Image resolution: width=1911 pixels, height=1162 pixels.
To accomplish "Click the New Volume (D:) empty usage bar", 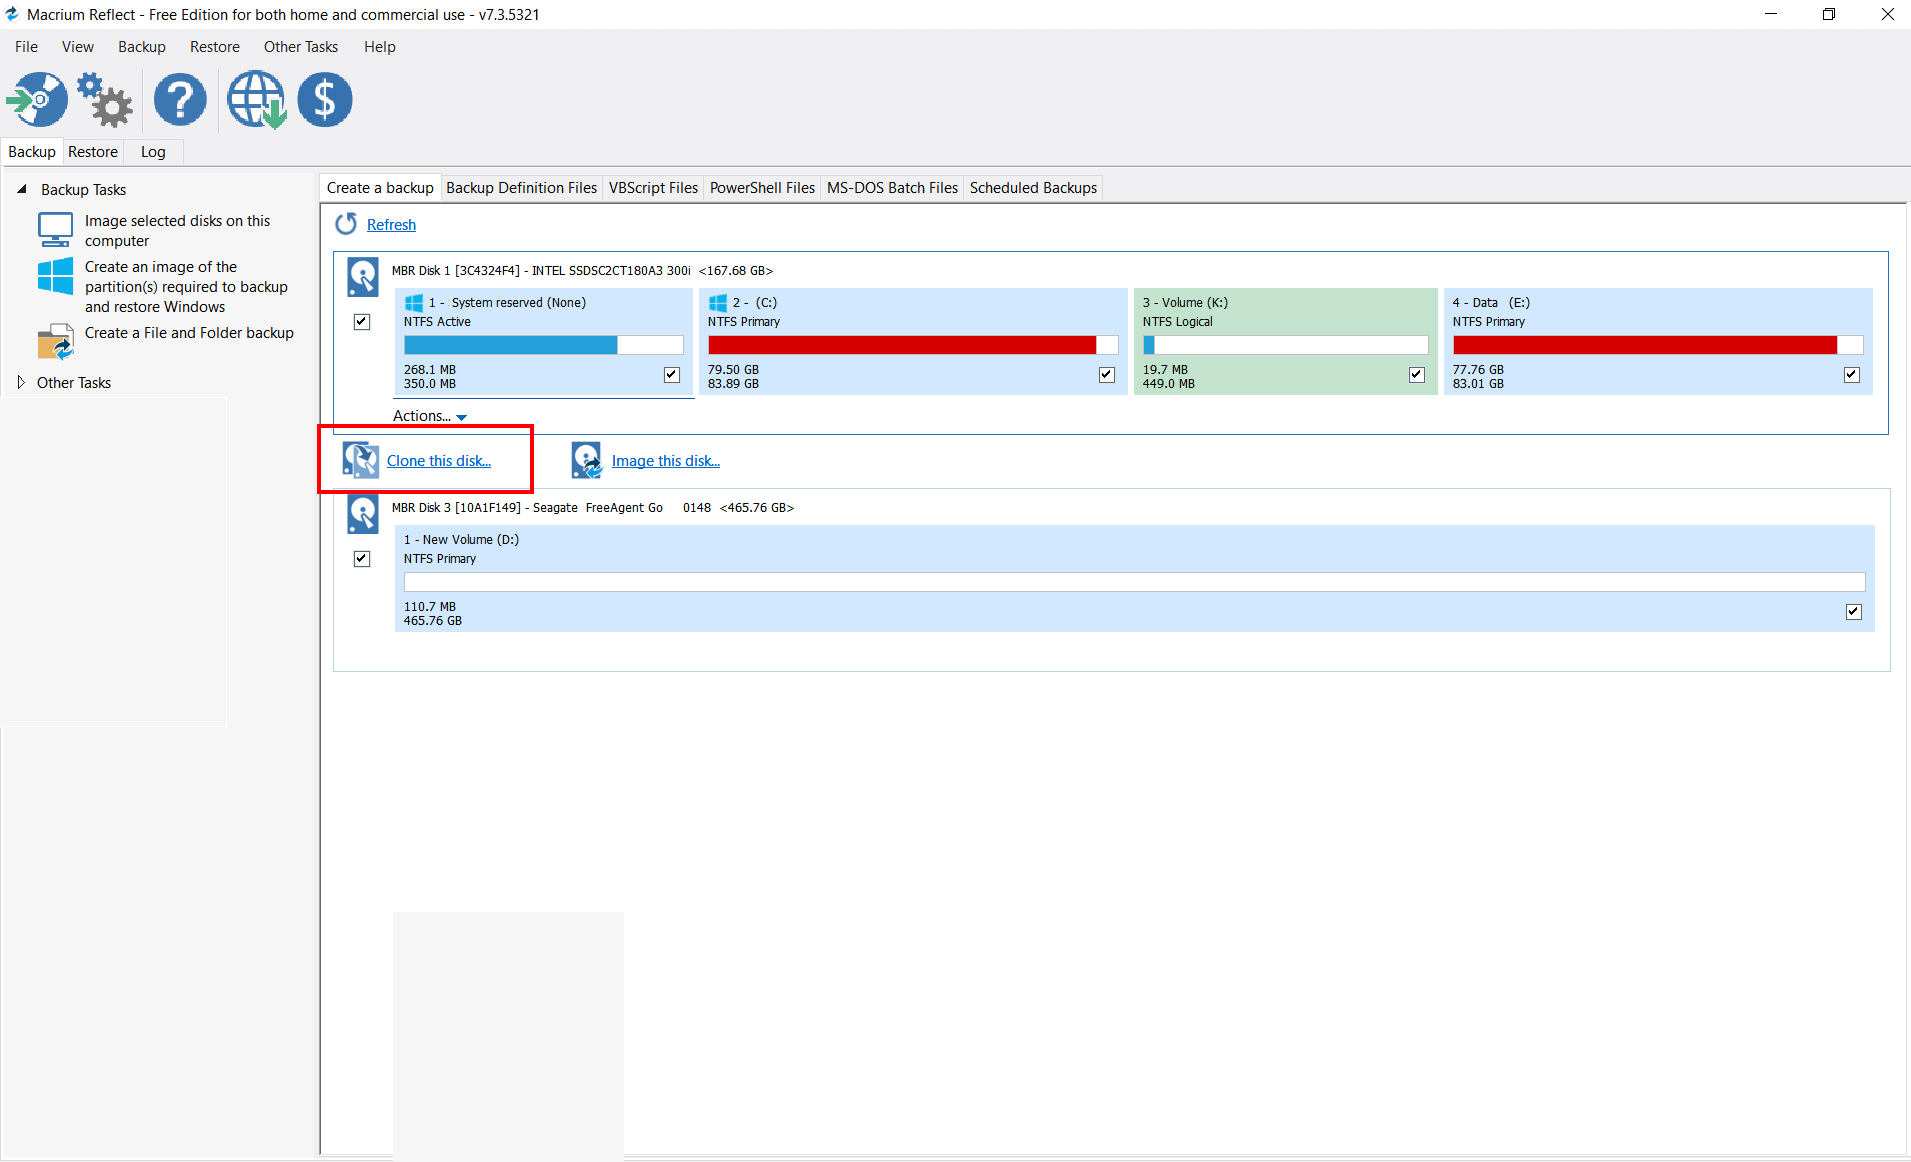I will 1134,582.
